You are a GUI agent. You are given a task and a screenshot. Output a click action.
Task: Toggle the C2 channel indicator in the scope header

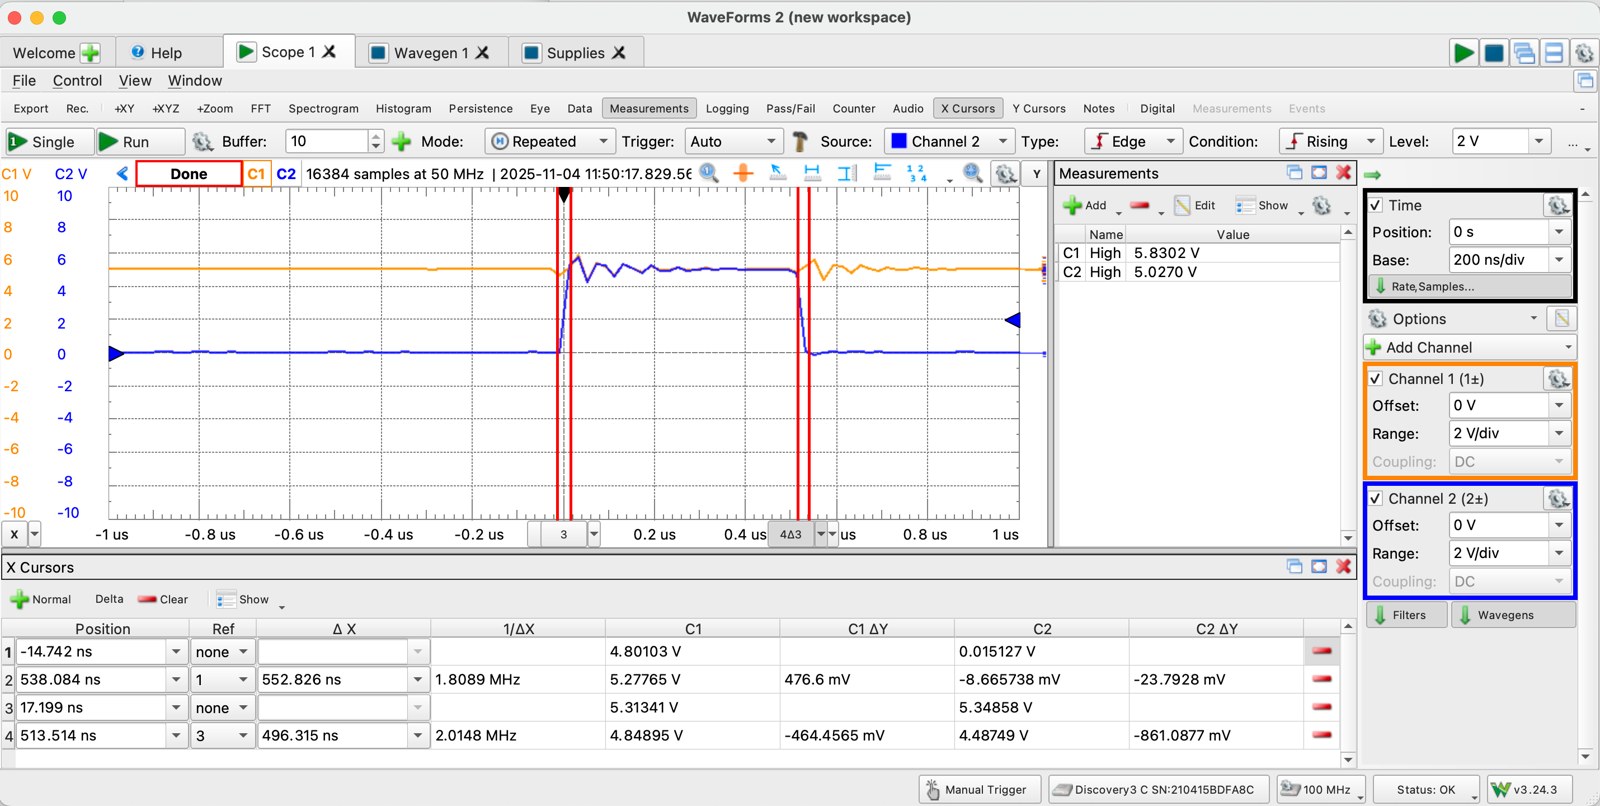click(286, 173)
